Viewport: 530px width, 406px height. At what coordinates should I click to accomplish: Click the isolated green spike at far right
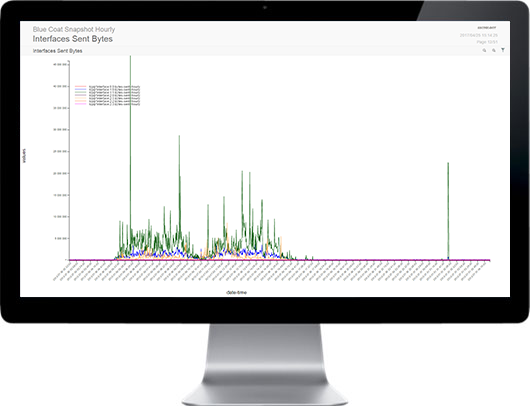tap(448, 210)
